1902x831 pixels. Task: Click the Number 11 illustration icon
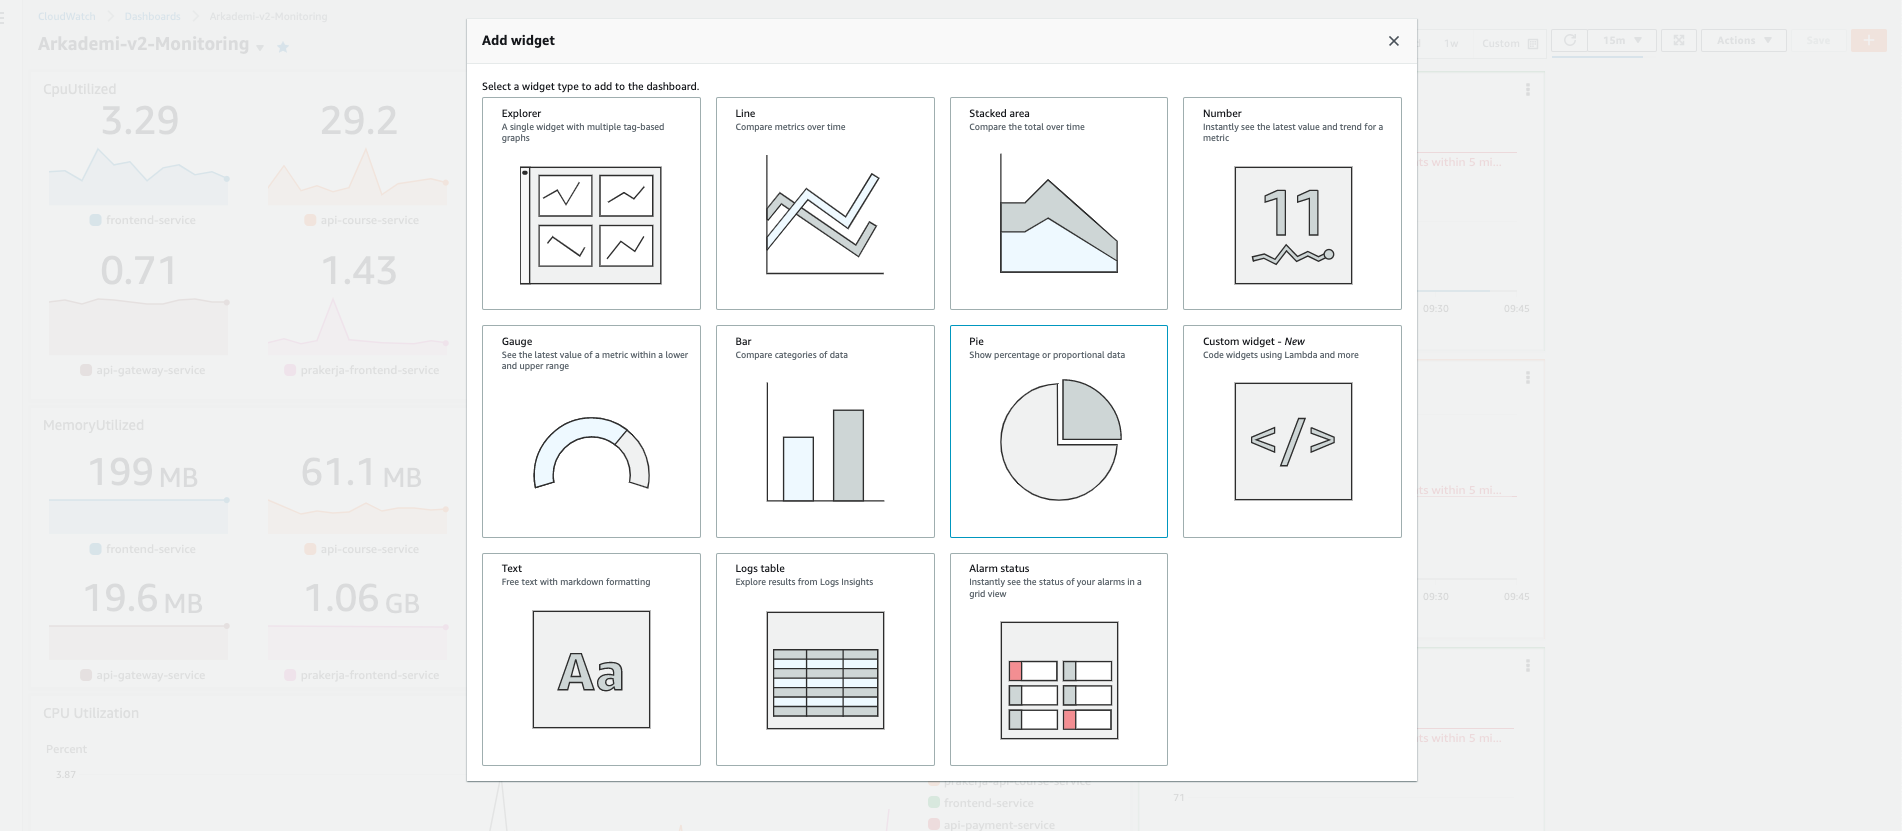tap(1293, 225)
